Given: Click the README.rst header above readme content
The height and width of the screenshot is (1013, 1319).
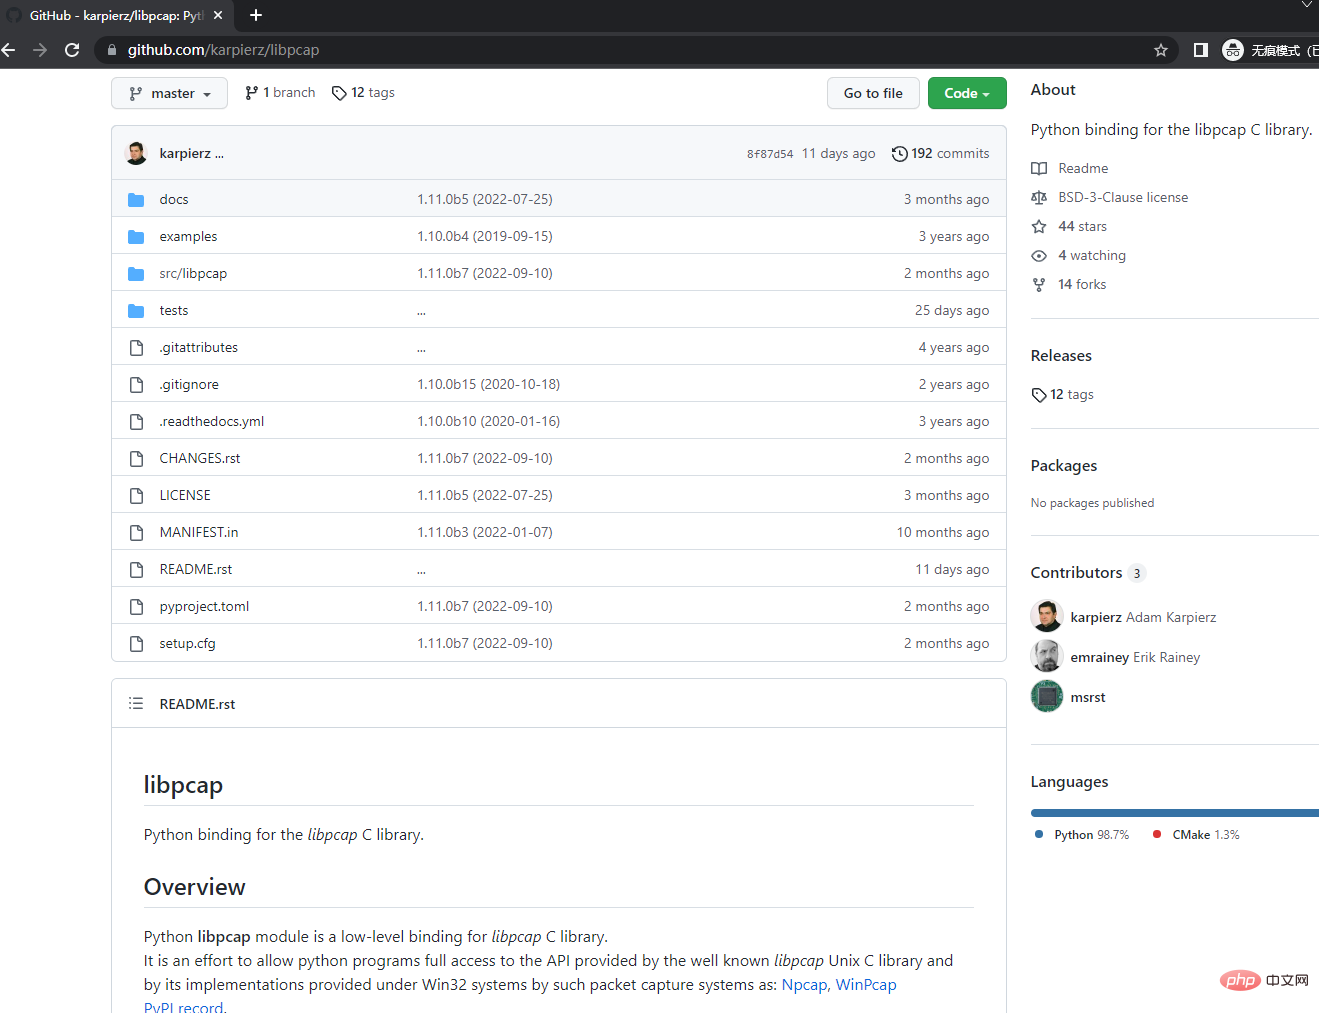Looking at the screenshot, I should point(197,704).
